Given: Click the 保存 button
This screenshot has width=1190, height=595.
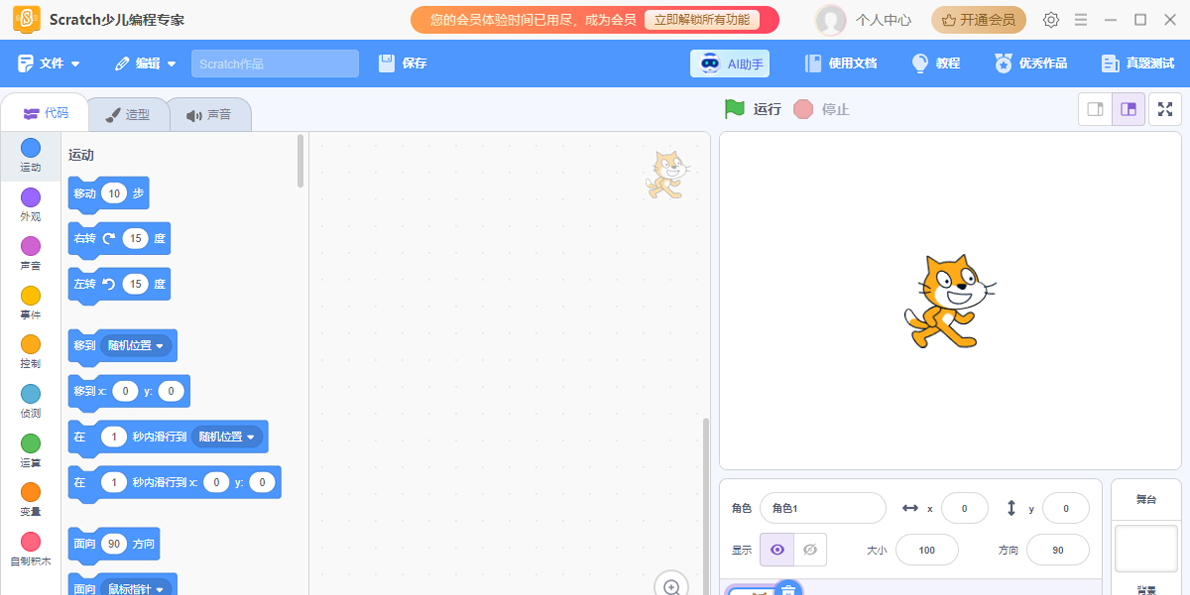Looking at the screenshot, I should (x=402, y=62).
